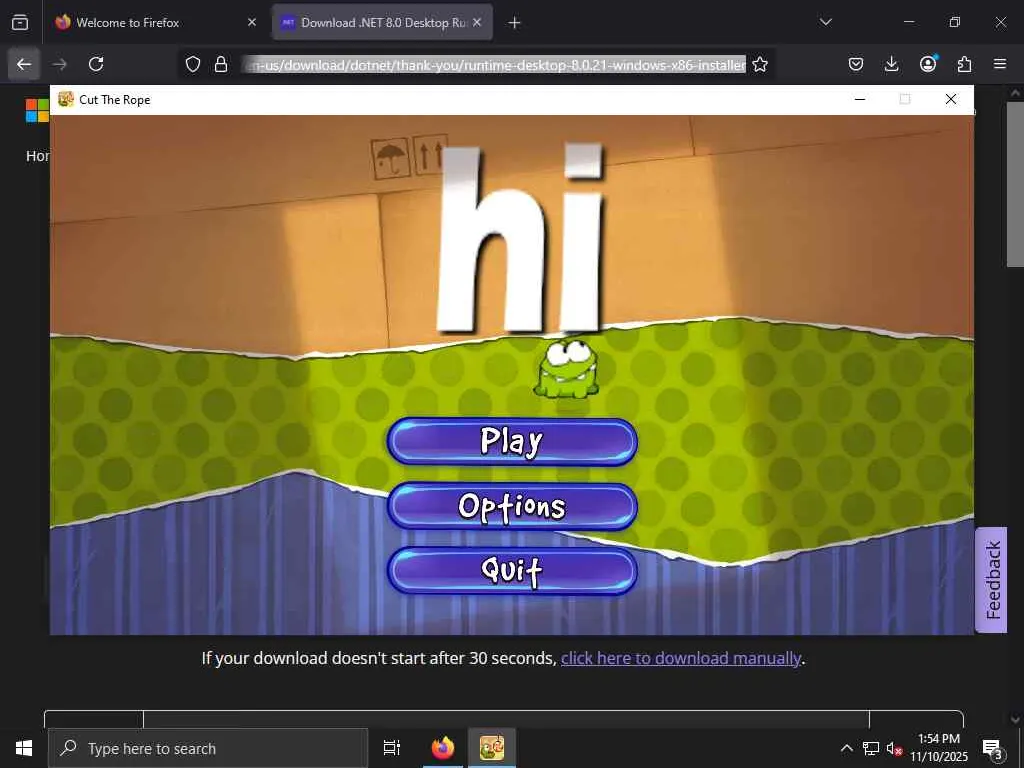The width and height of the screenshot is (1024, 768).
Task: Expand the list all tabs dropdown
Action: click(x=825, y=22)
